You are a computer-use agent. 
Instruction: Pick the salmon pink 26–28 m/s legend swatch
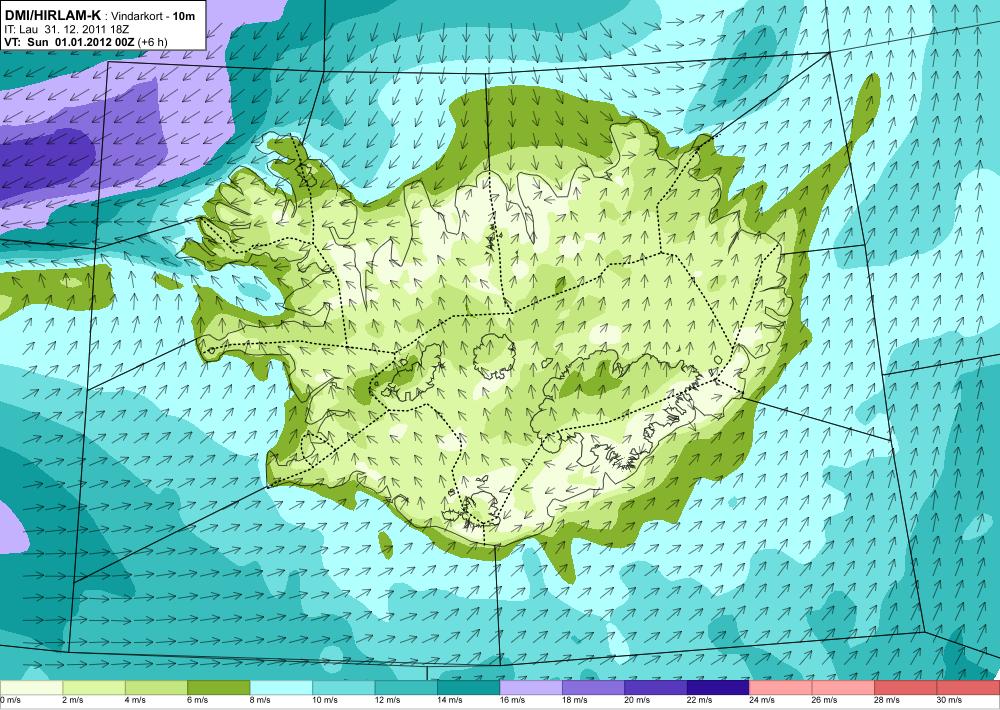844,688
